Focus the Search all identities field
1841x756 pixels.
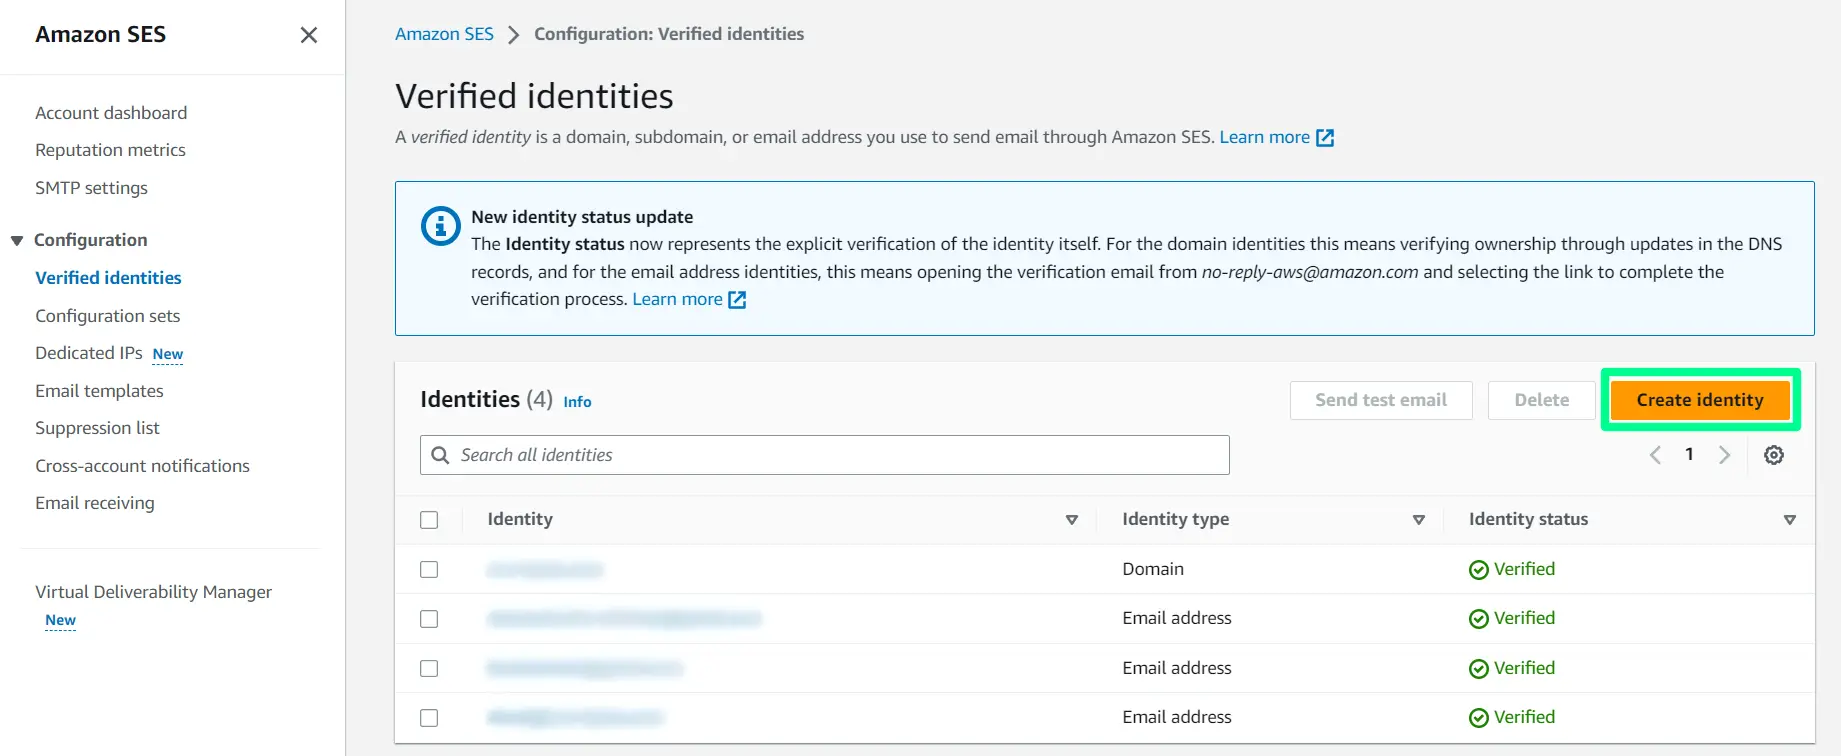tap(825, 455)
